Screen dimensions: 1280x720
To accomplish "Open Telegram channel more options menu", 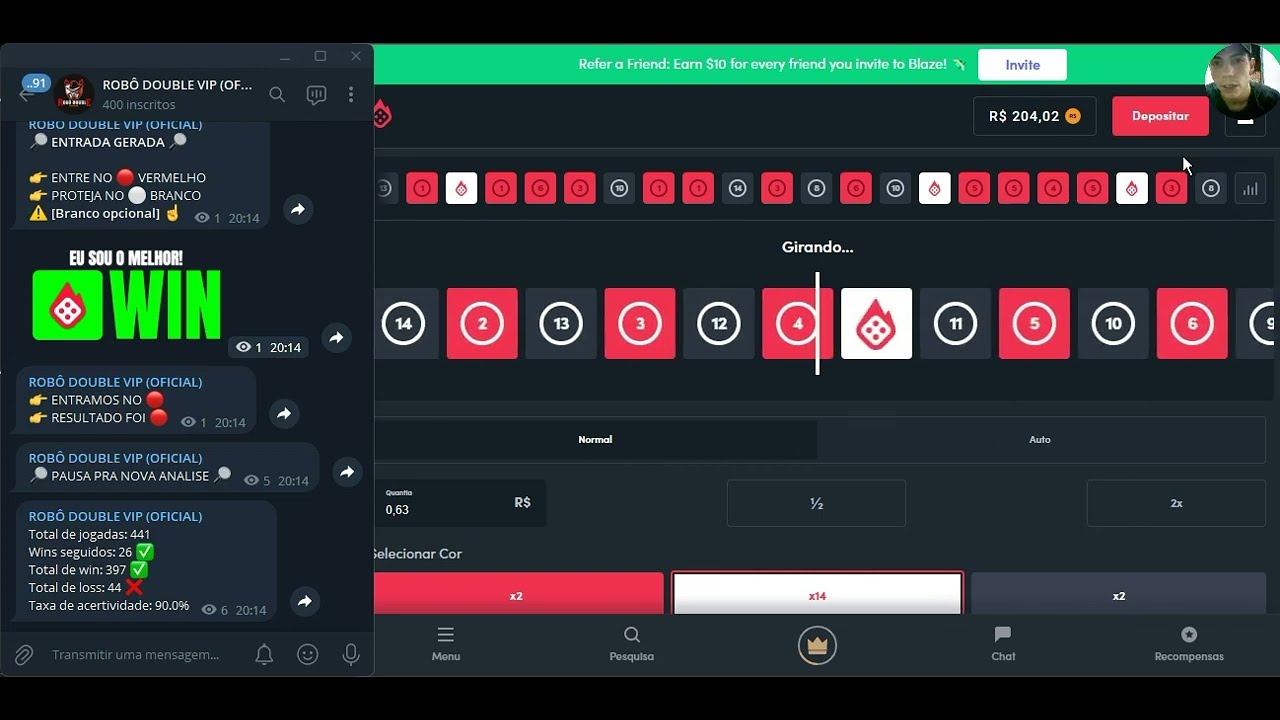I will click(351, 94).
